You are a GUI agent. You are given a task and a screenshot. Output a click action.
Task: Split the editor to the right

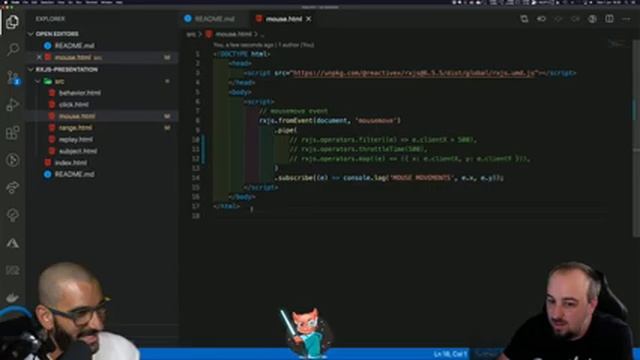click(609, 19)
